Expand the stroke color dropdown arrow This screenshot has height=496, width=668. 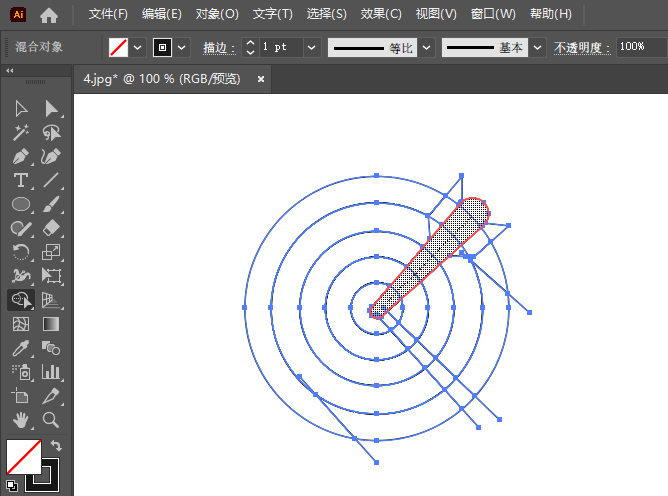(x=181, y=47)
